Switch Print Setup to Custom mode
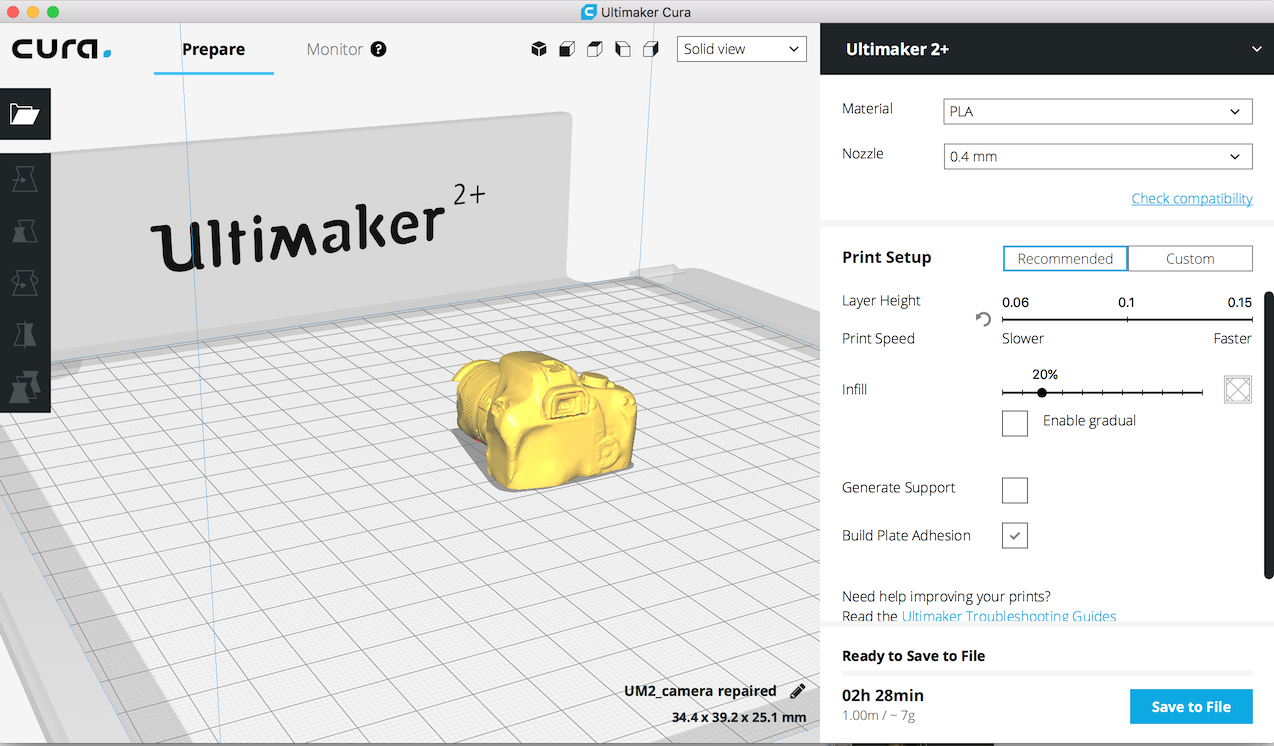The image size is (1274, 746). (x=1190, y=259)
